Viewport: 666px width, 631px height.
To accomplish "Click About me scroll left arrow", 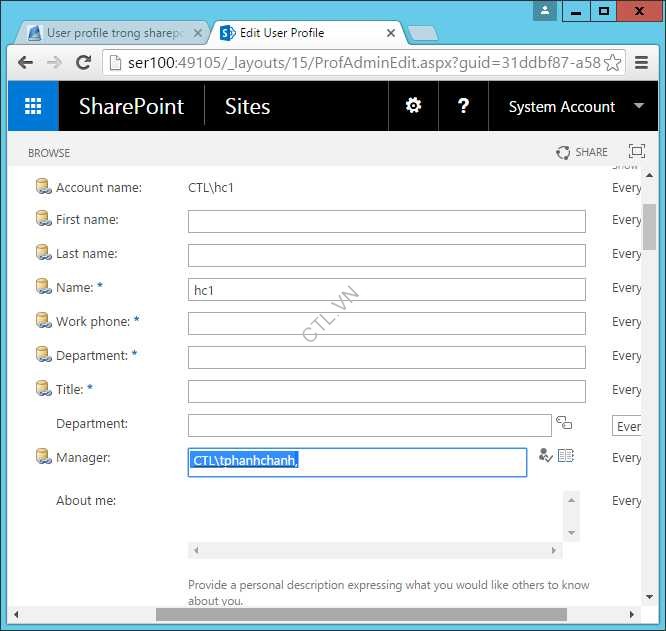I will point(196,550).
